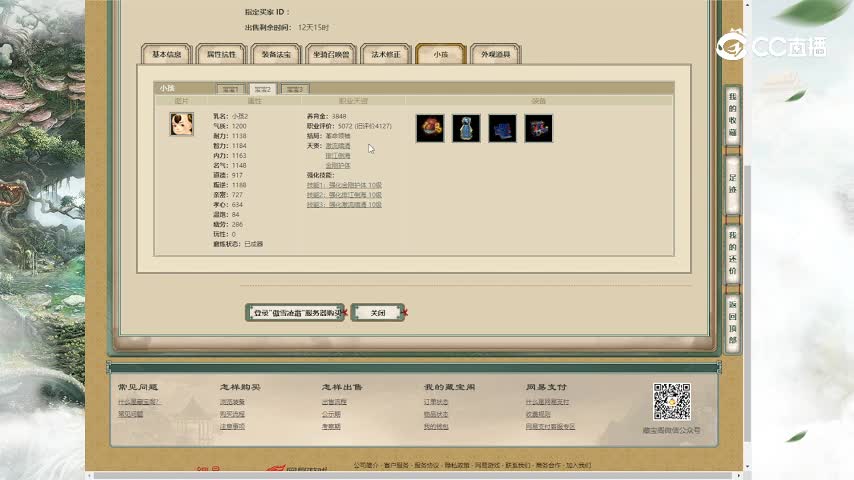The image size is (854, 480).
Task: Click 返回顶部 side button
Action: click(x=732, y=322)
